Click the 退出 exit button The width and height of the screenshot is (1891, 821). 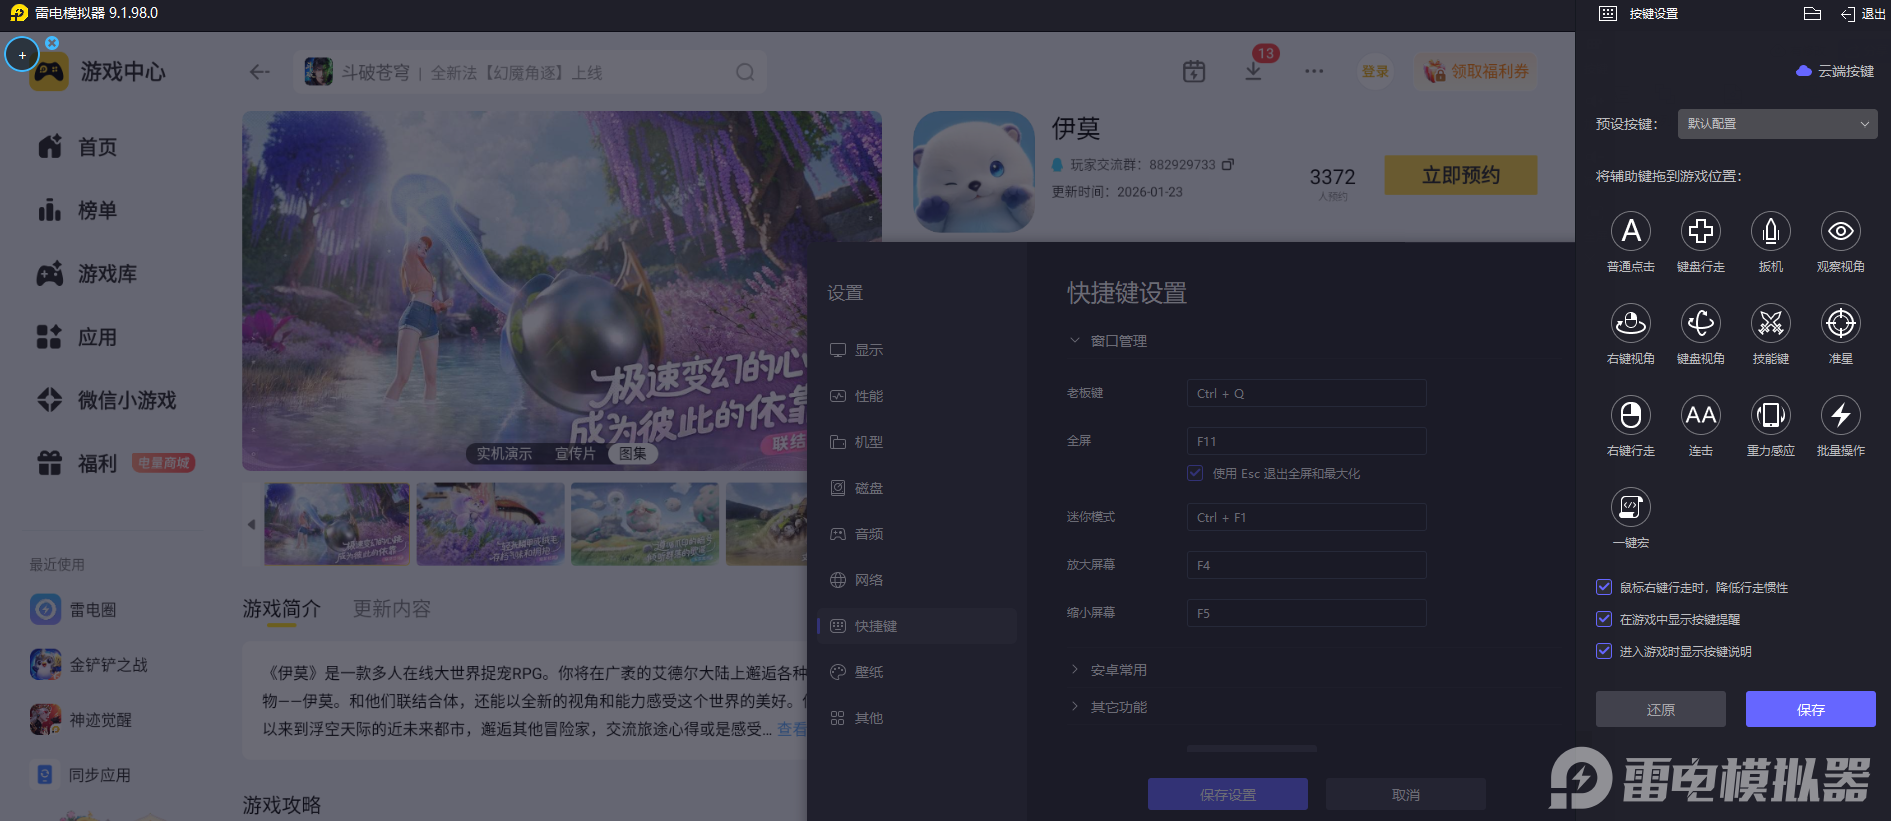(1863, 14)
